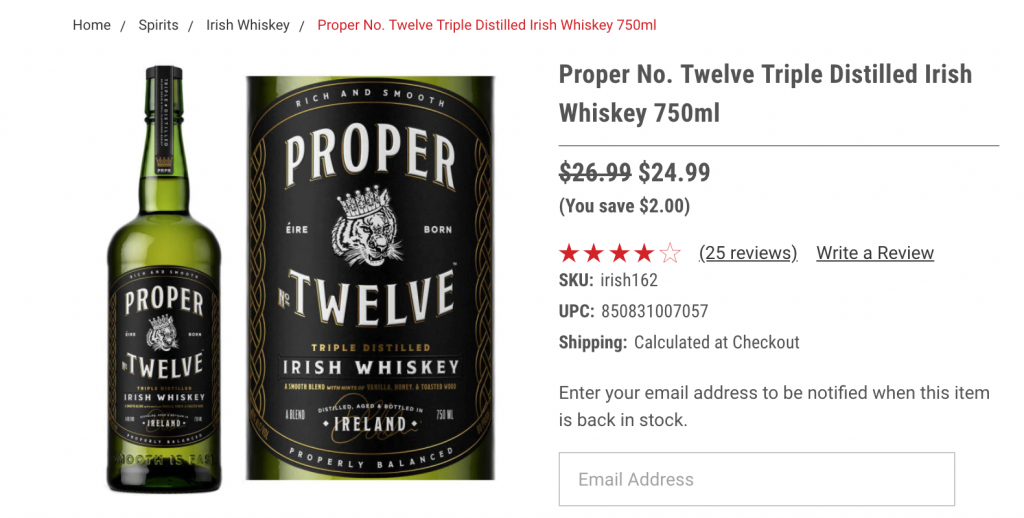Go to Home in the breadcrumb

coord(92,25)
